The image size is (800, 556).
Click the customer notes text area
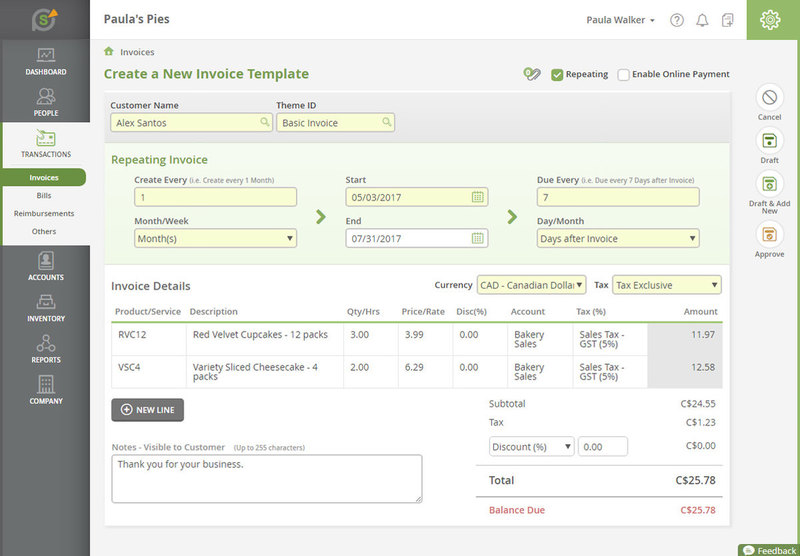(266, 478)
